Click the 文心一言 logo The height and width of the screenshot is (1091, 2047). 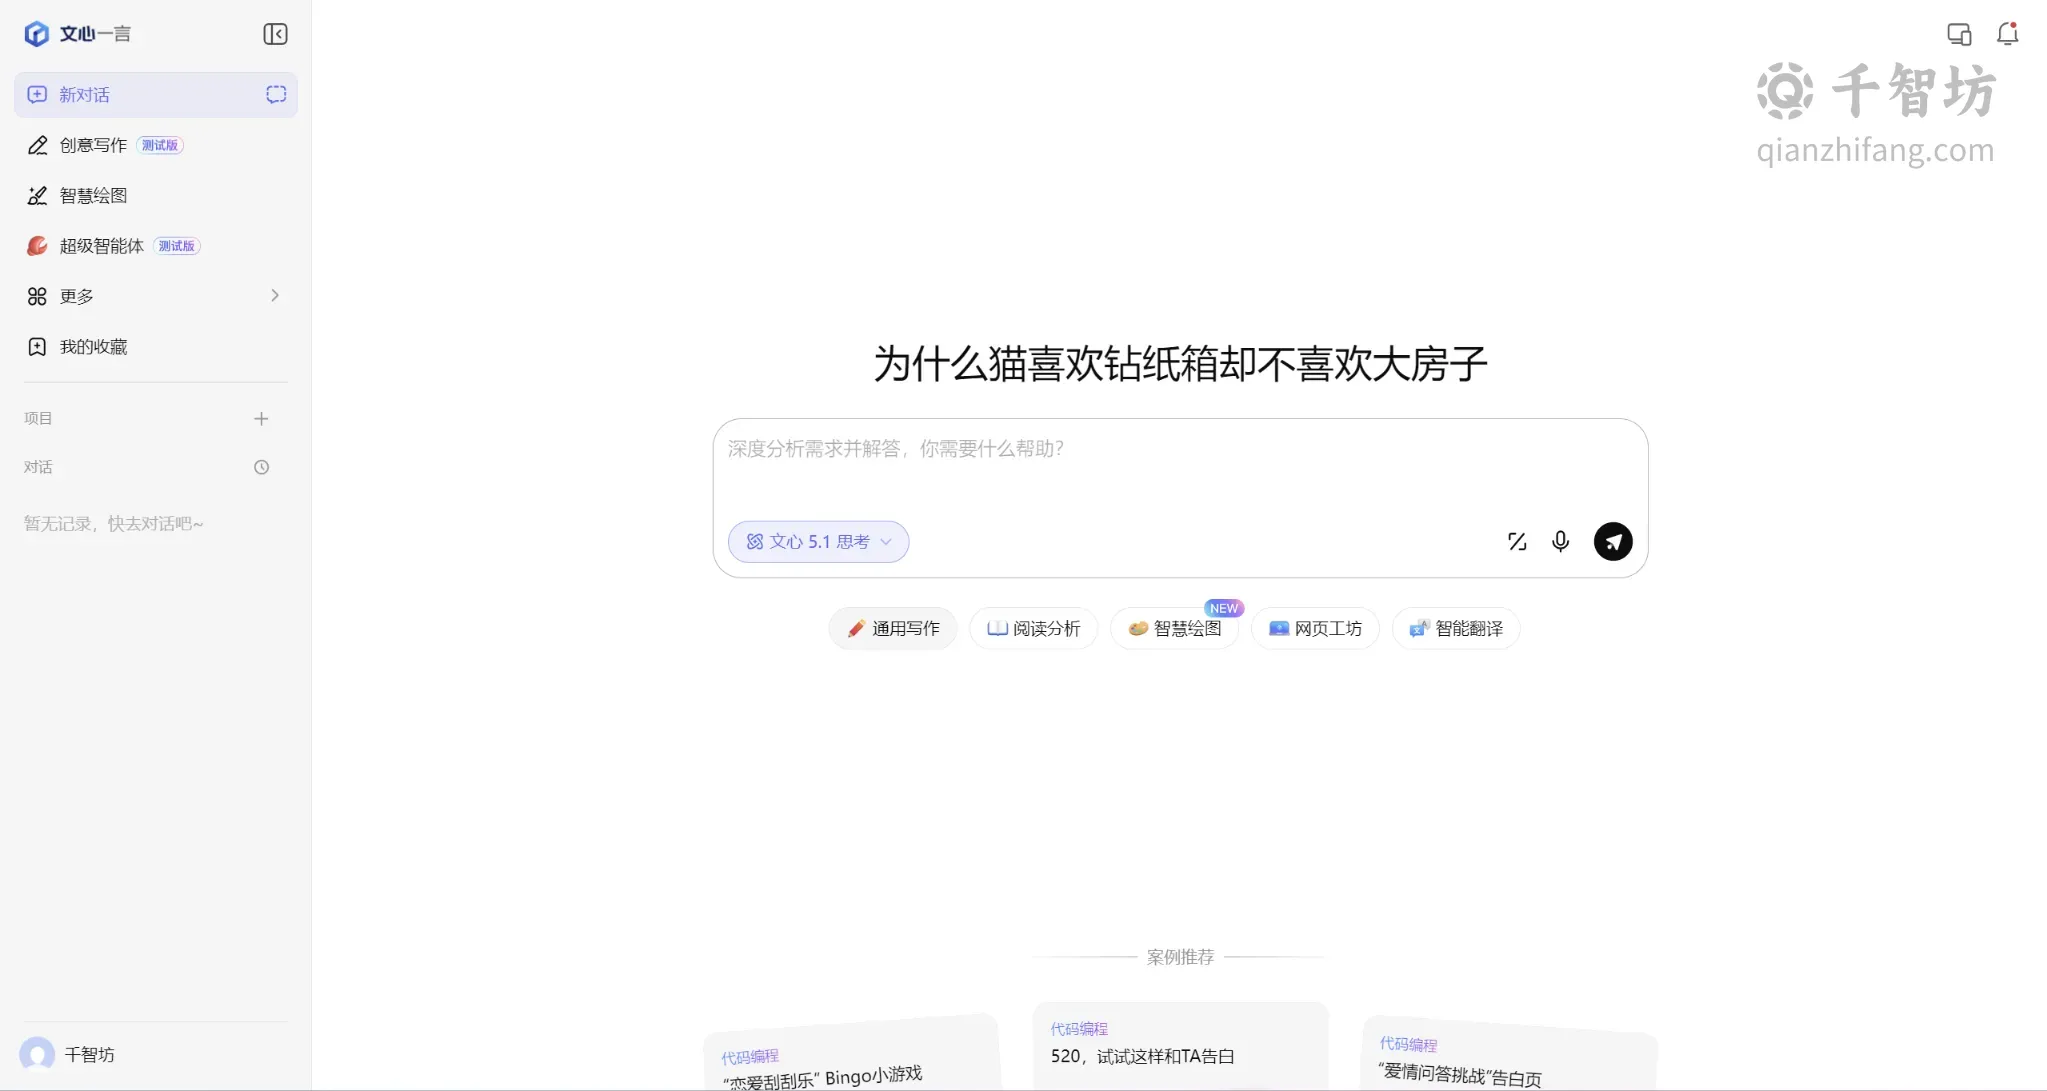(78, 34)
